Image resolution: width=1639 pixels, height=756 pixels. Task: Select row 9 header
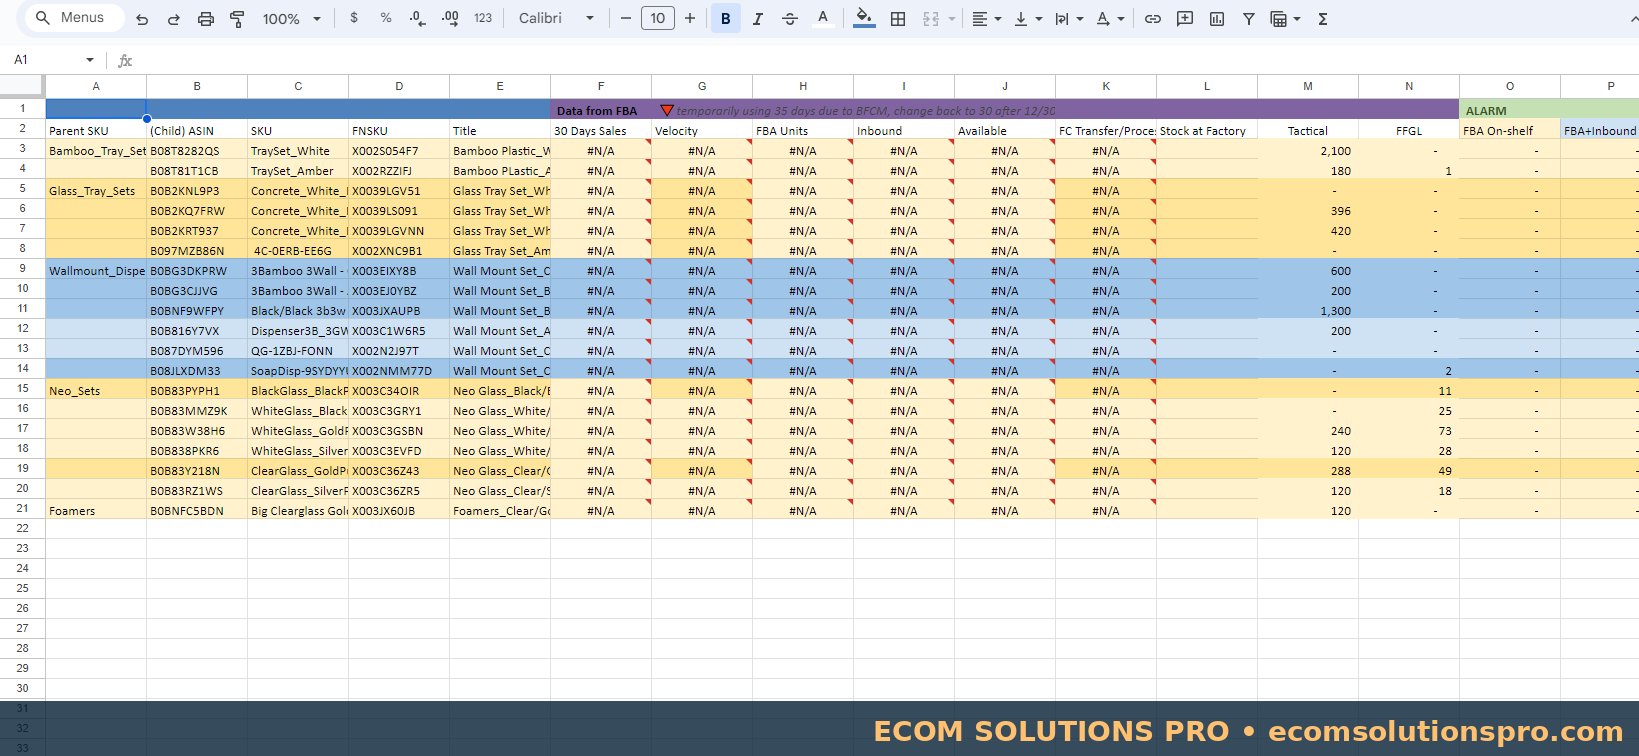(x=22, y=268)
